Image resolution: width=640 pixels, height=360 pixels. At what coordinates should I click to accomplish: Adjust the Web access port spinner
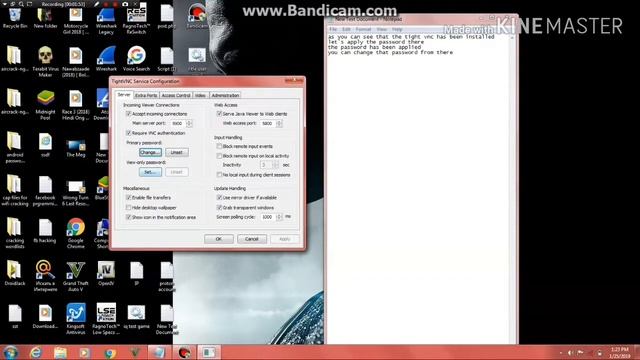[279, 123]
